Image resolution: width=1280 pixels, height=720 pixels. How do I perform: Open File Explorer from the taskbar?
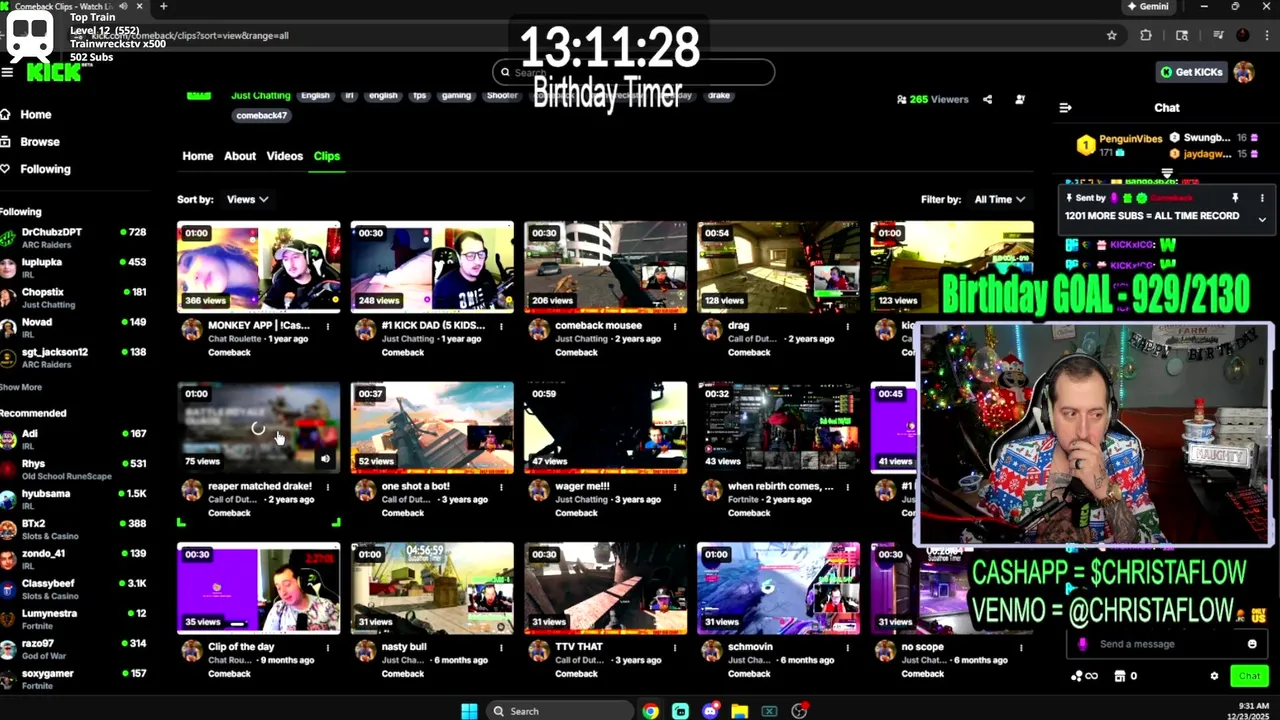coord(739,711)
